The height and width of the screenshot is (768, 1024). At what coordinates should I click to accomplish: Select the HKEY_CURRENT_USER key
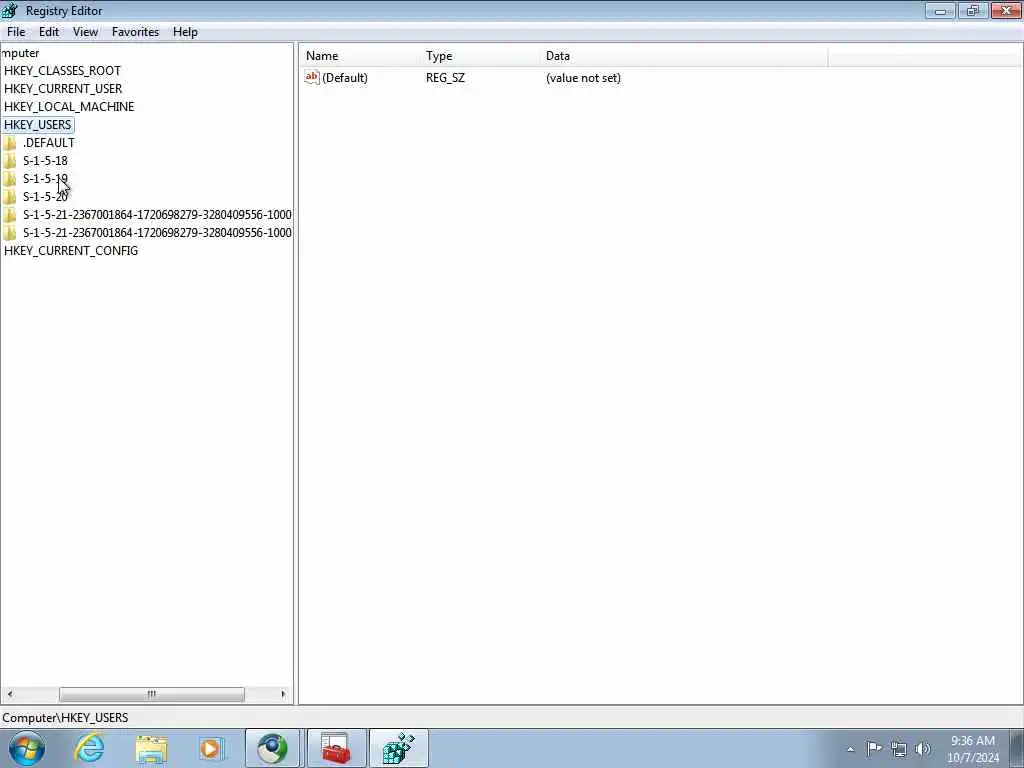pos(63,89)
